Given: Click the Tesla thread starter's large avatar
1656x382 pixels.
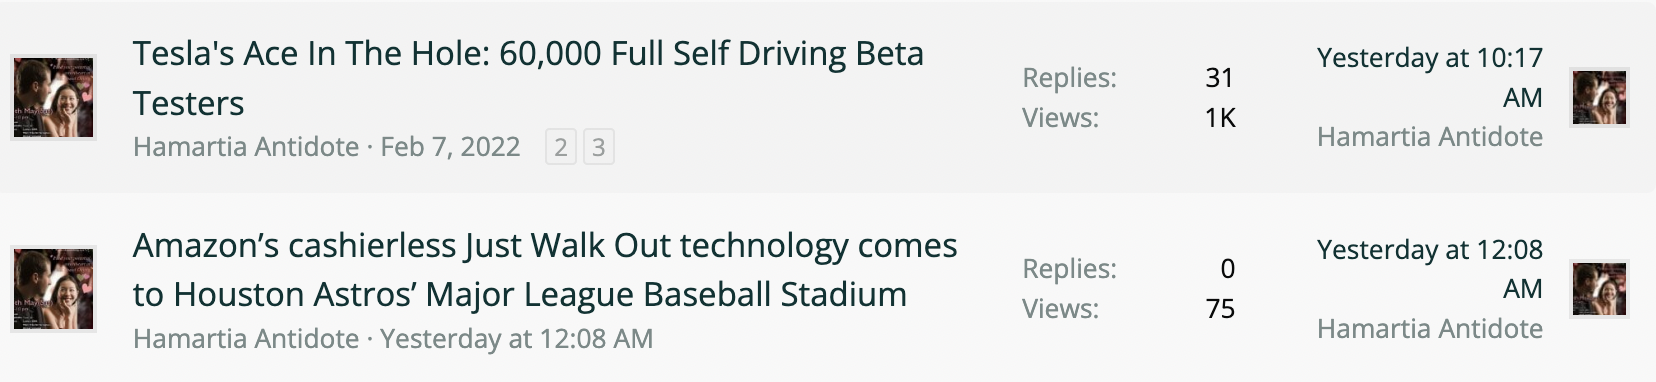Looking at the screenshot, I should (54, 97).
